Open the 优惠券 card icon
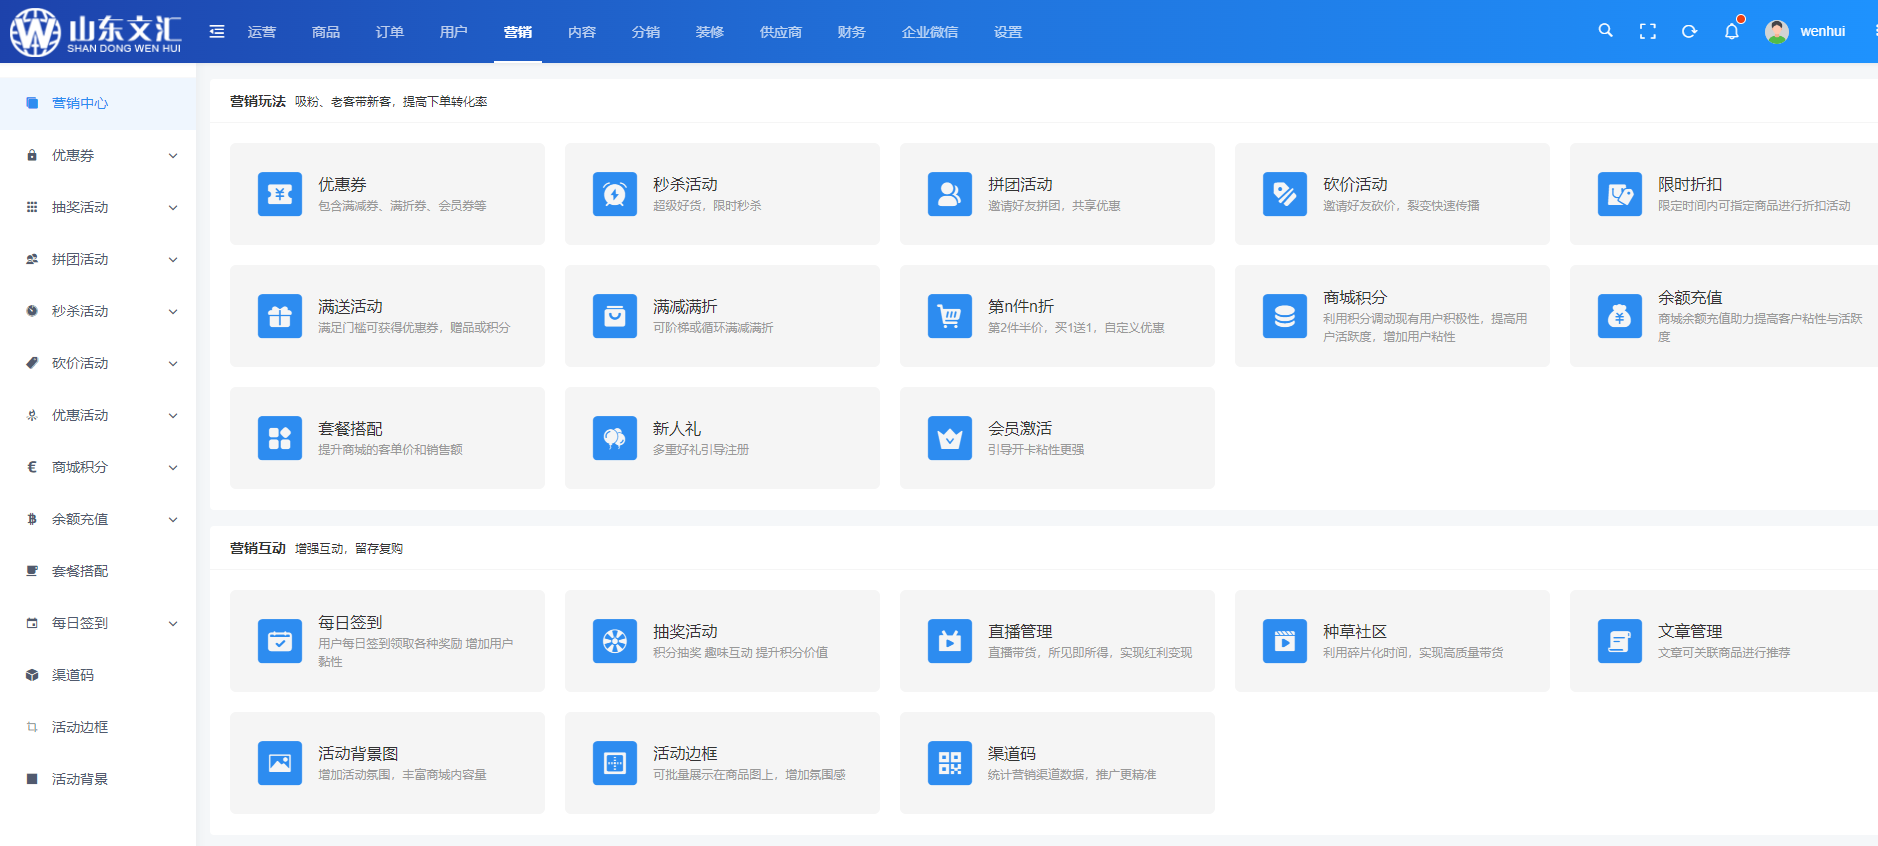Viewport: 1878px width, 846px height. (x=280, y=194)
